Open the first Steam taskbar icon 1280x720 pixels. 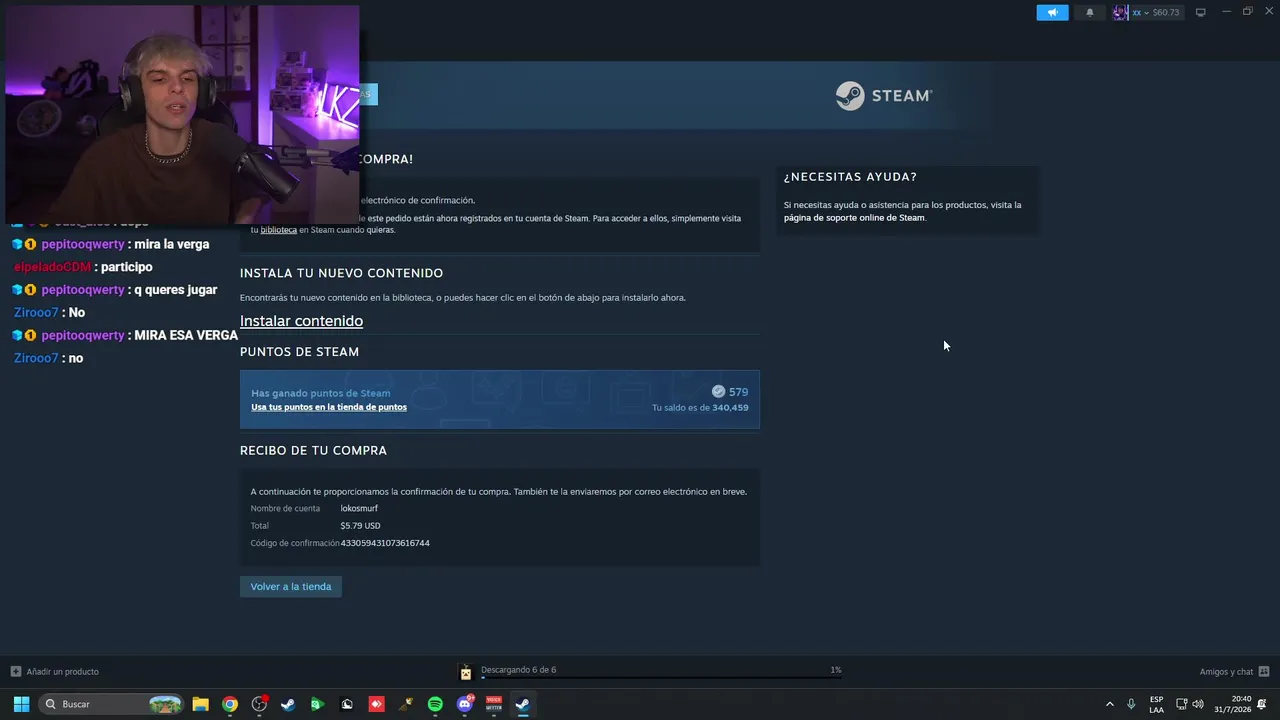click(x=288, y=704)
